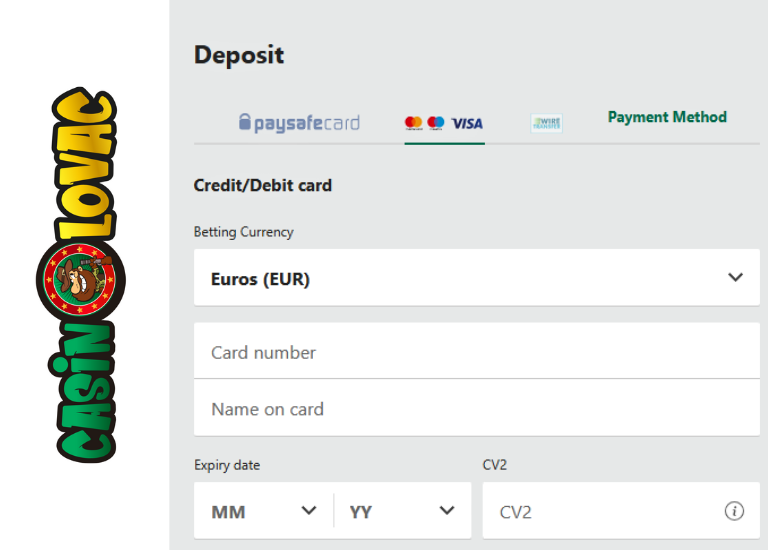768x550 pixels.
Task: Focus the Name on card field
Action: pyautogui.click(x=476, y=408)
